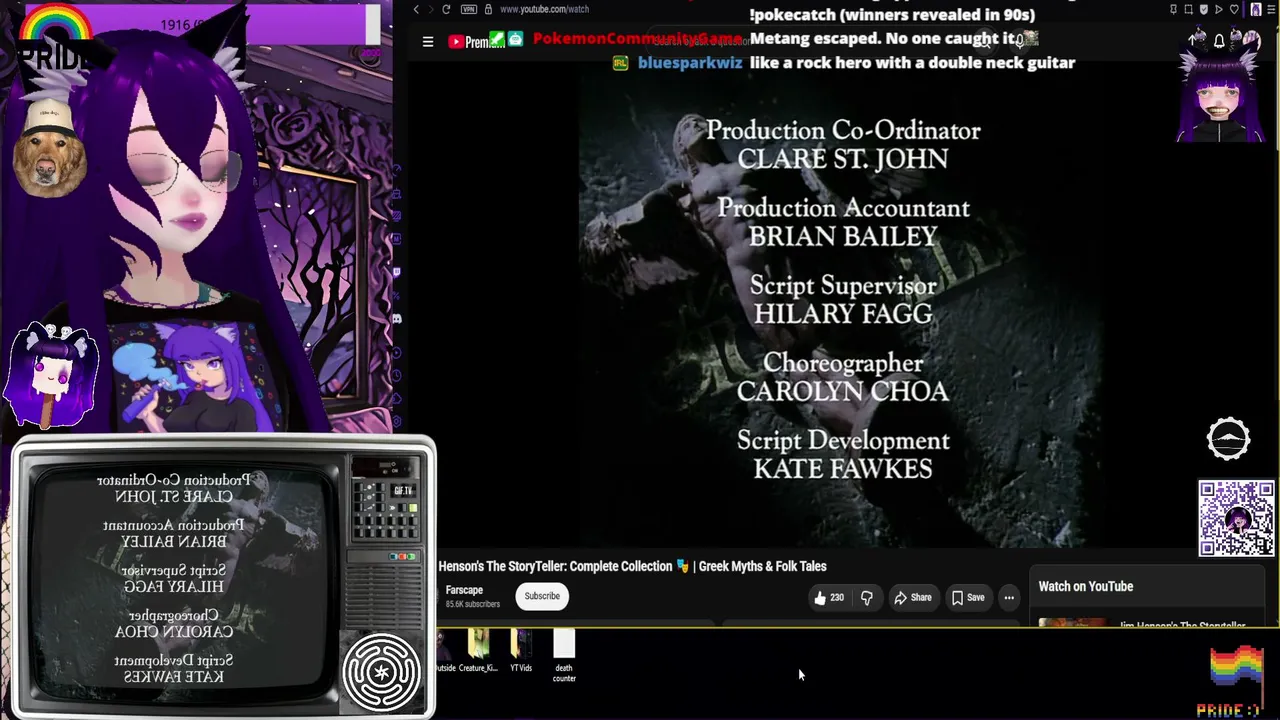Click the heart icon in the browser toolbar
This screenshot has height=720, width=1280.
click(1233, 10)
